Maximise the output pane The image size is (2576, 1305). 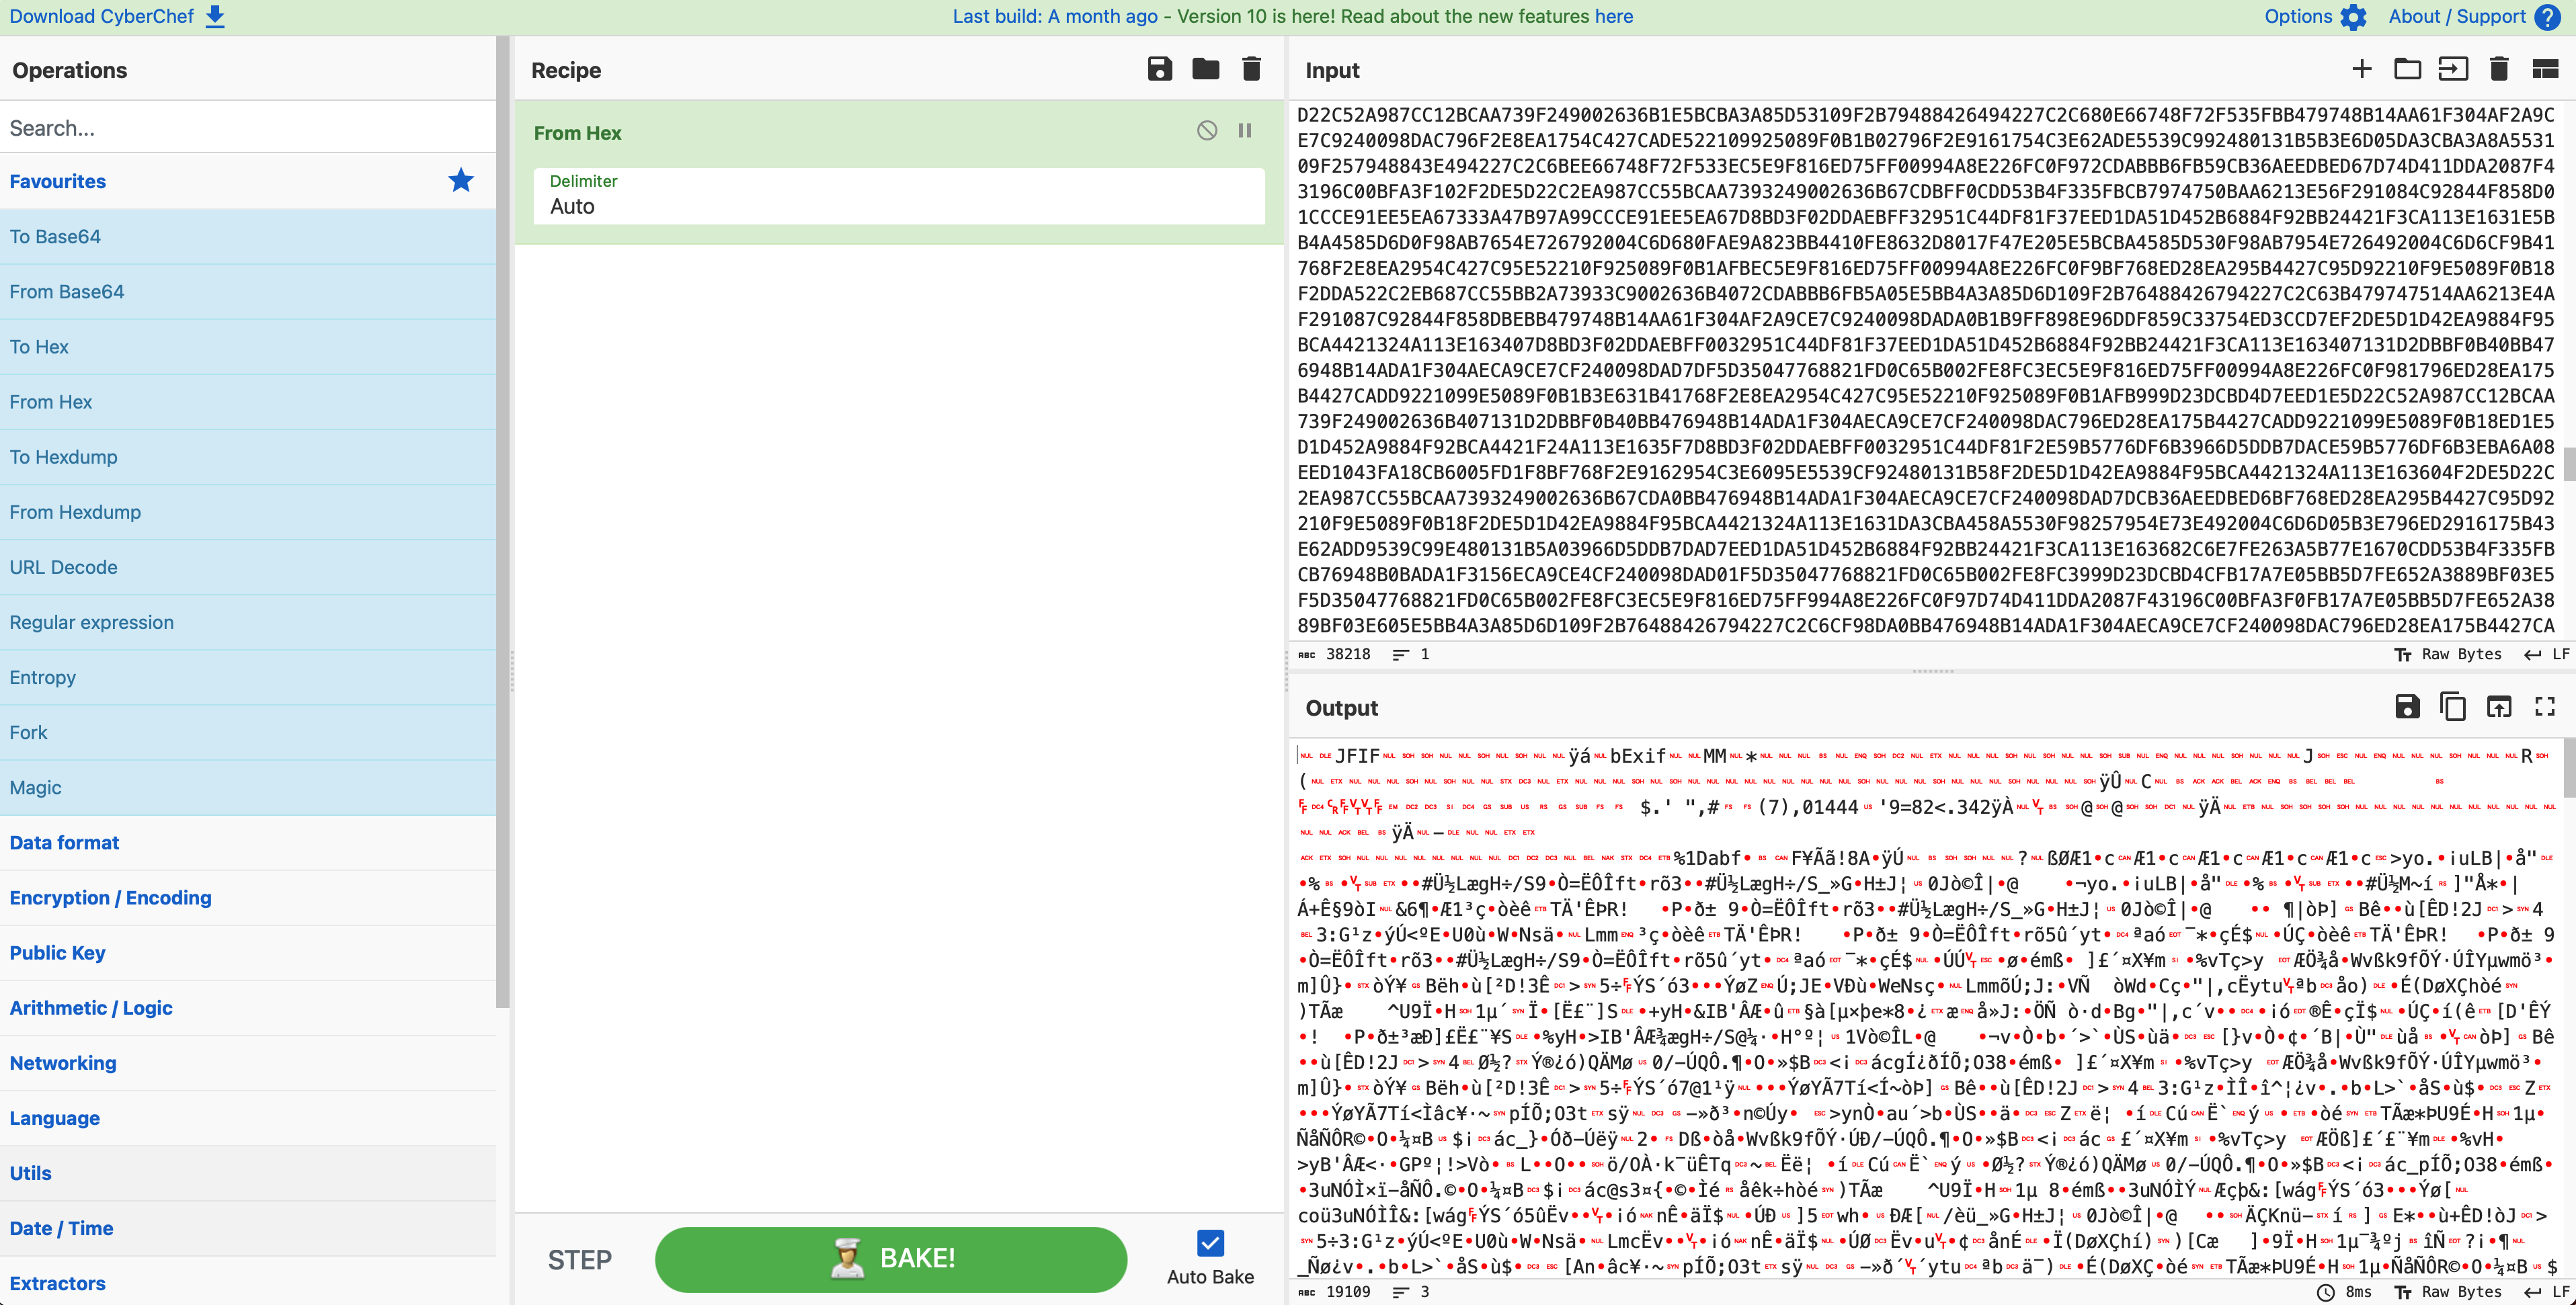[x=2545, y=707]
